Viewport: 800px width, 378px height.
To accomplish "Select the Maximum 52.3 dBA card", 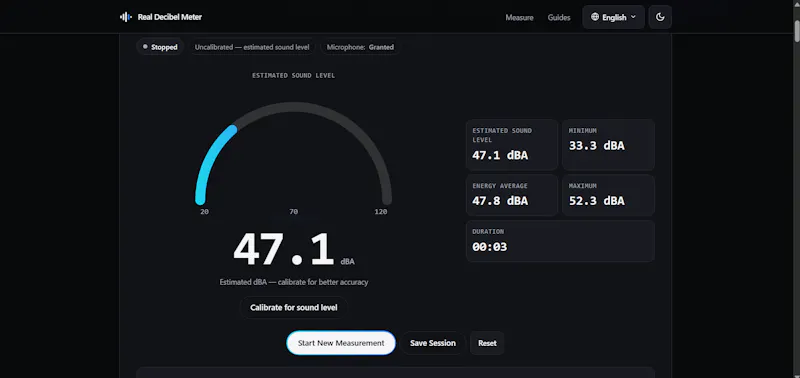I will [608, 195].
